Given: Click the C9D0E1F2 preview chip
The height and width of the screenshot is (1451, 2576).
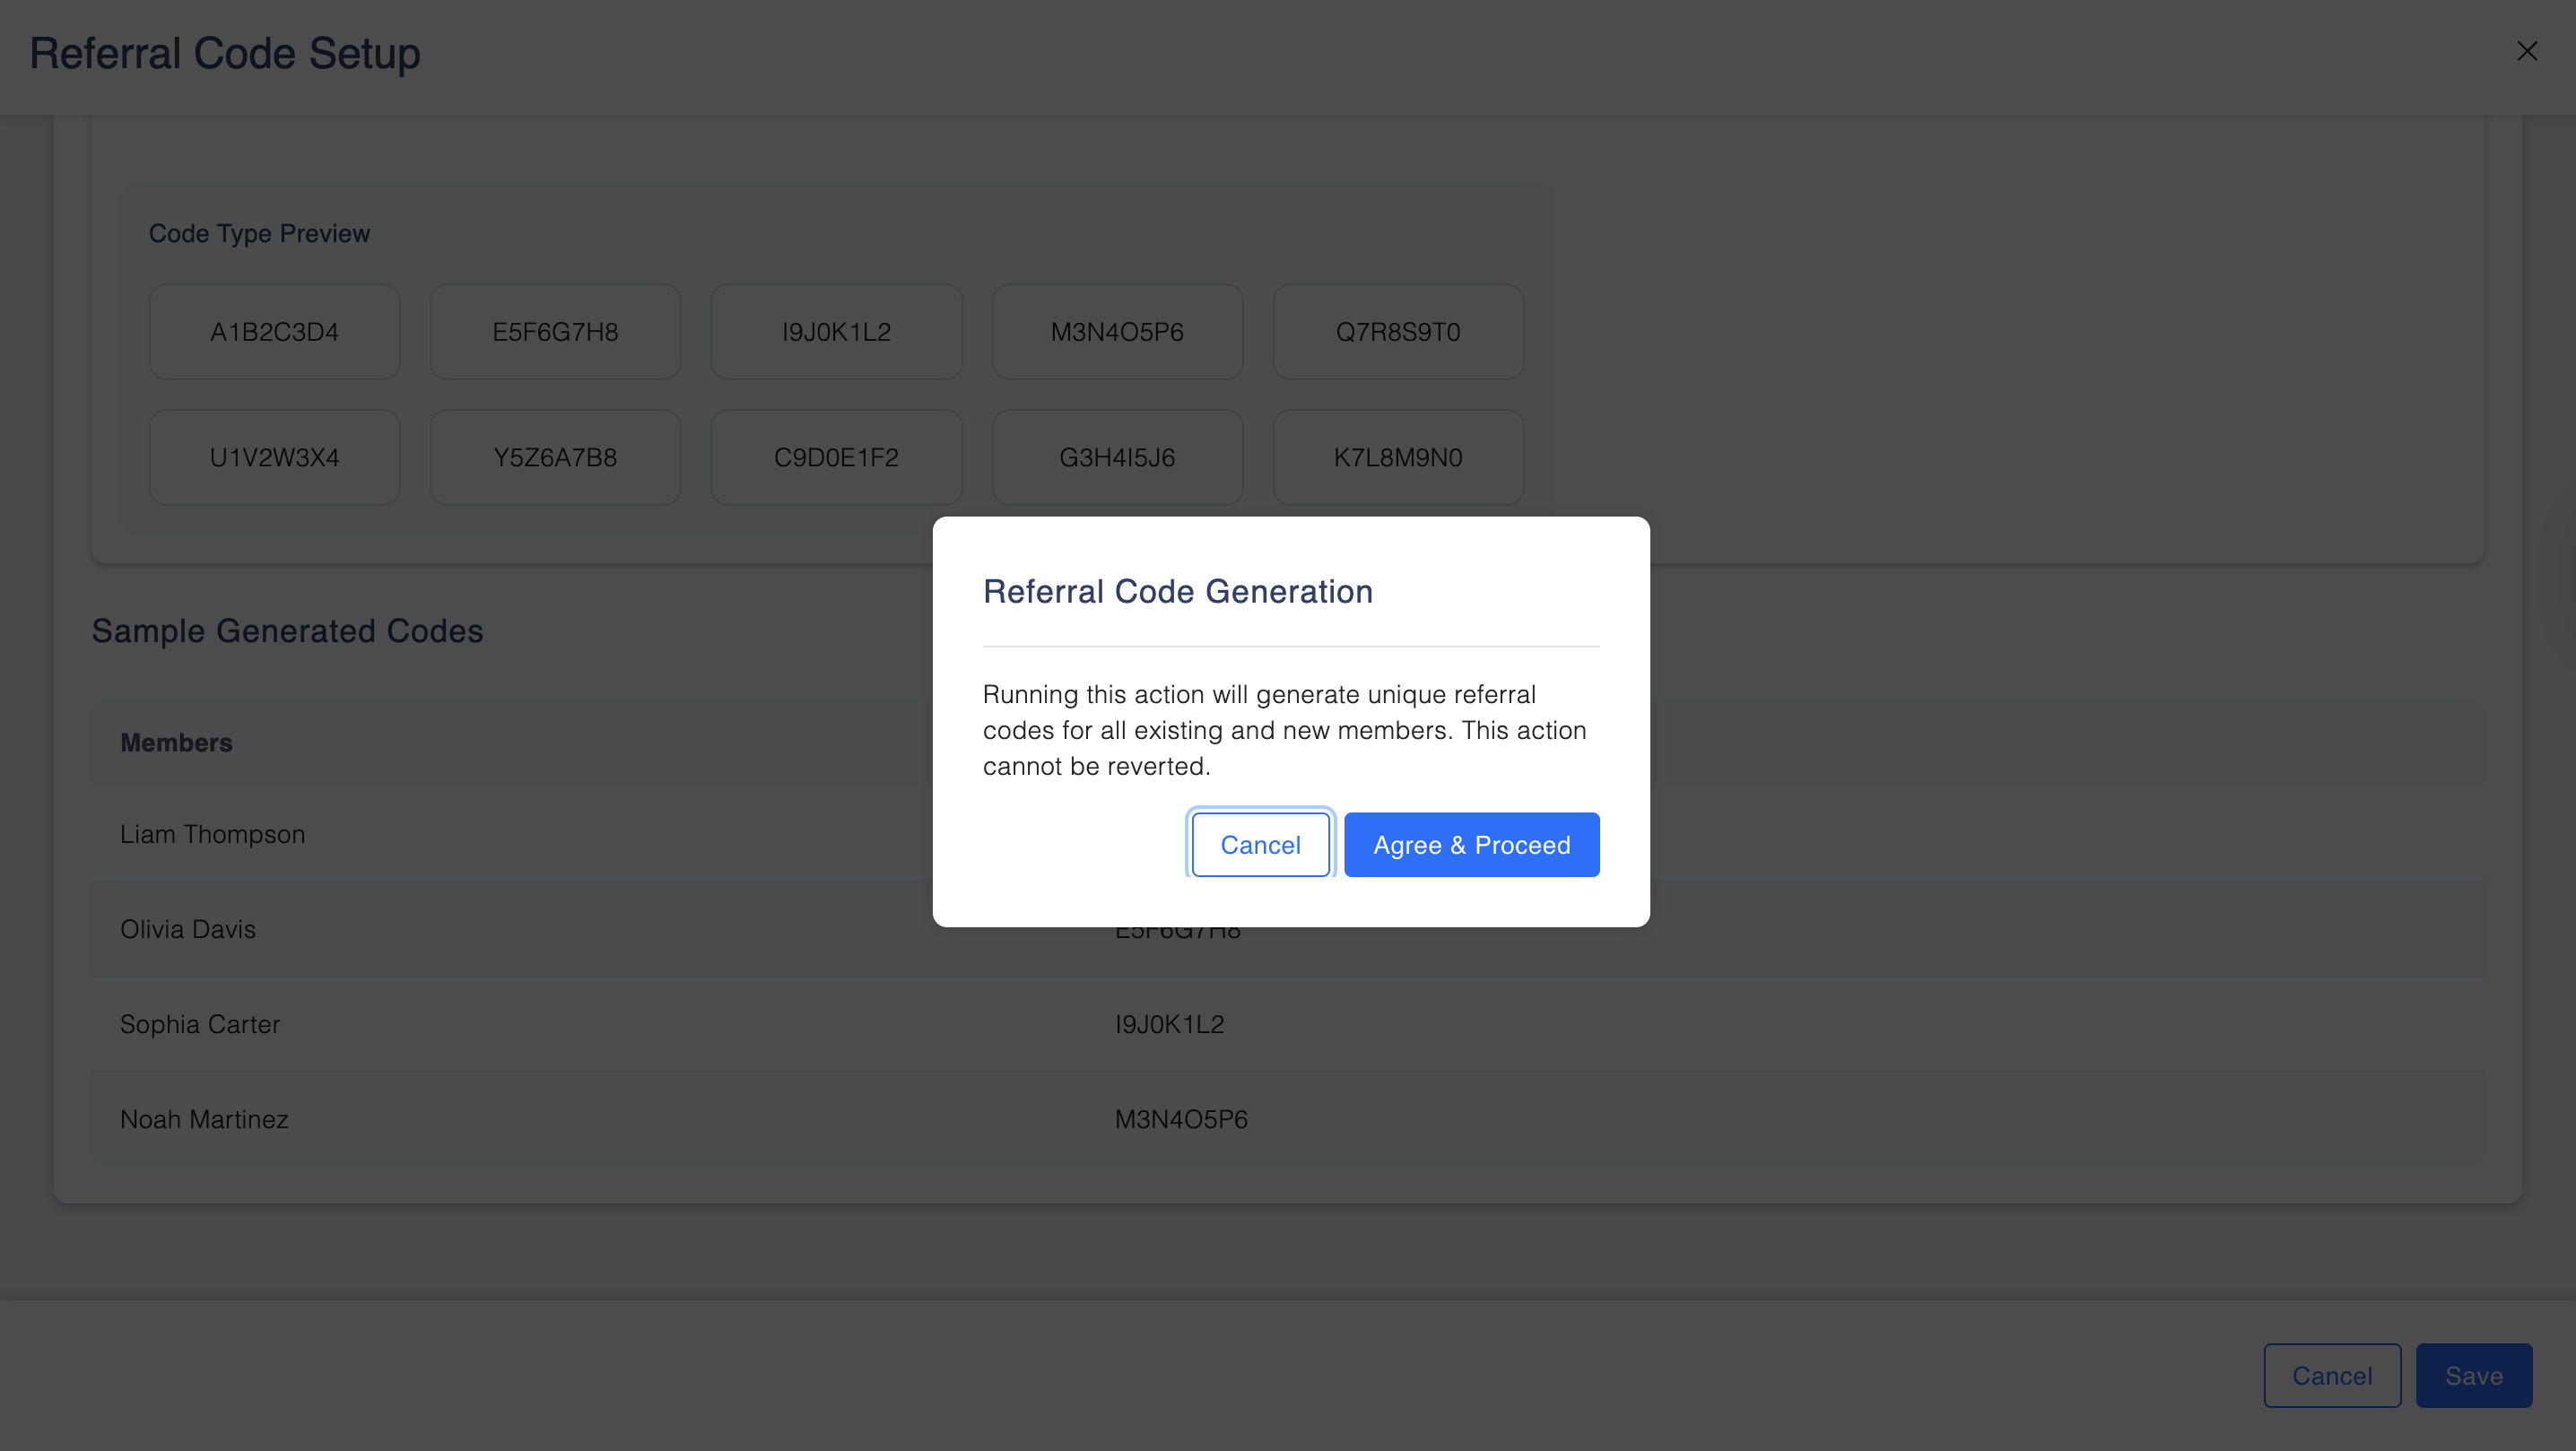Looking at the screenshot, I should 836,457.
